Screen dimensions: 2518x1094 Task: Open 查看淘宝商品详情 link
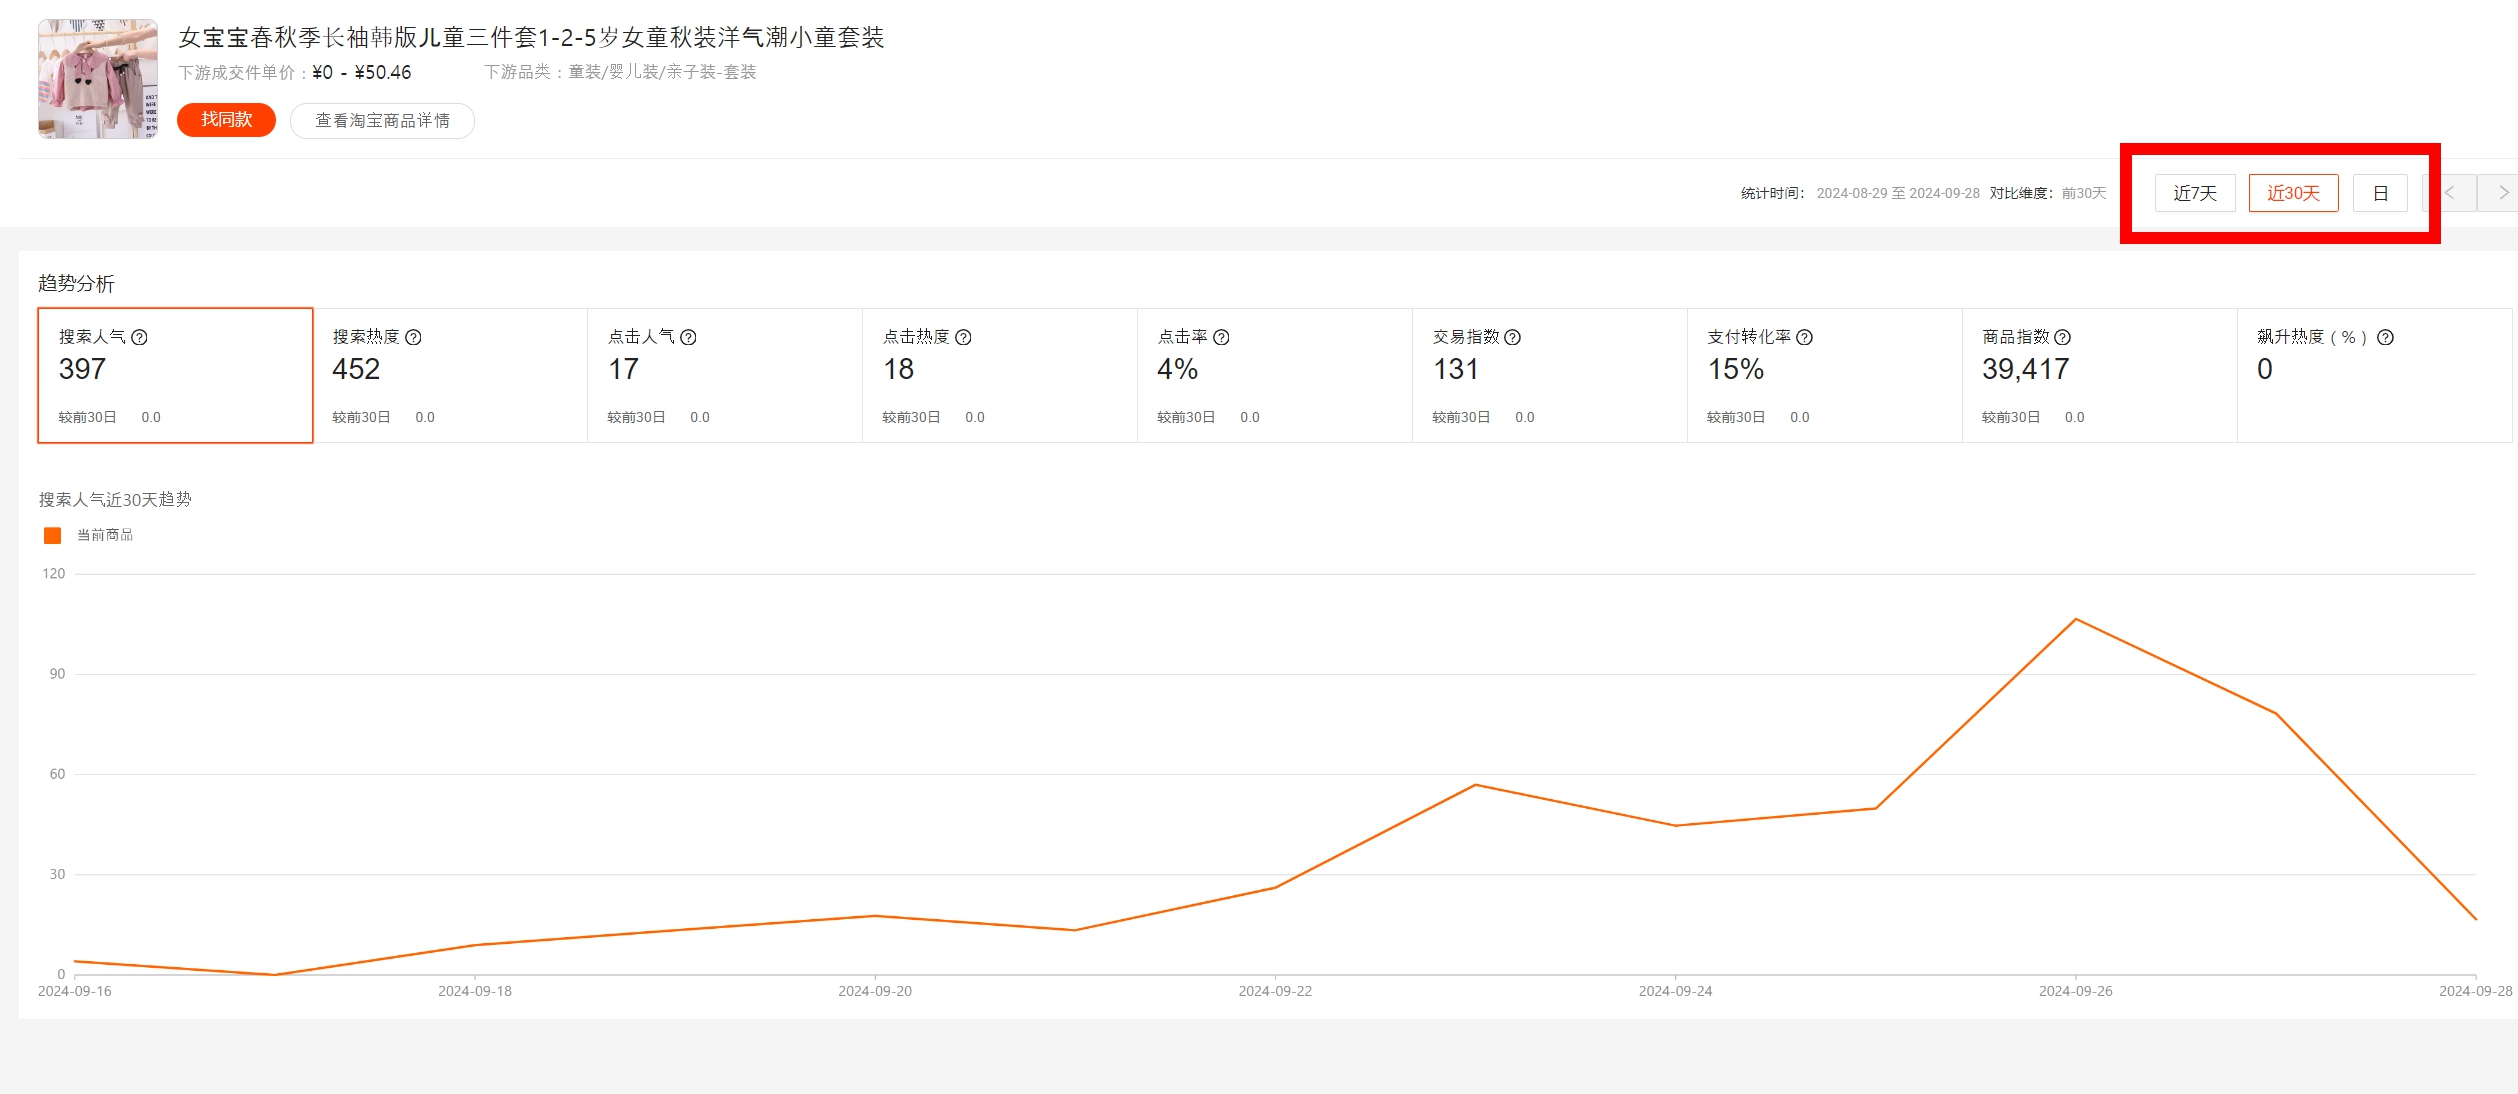[382, 121]
